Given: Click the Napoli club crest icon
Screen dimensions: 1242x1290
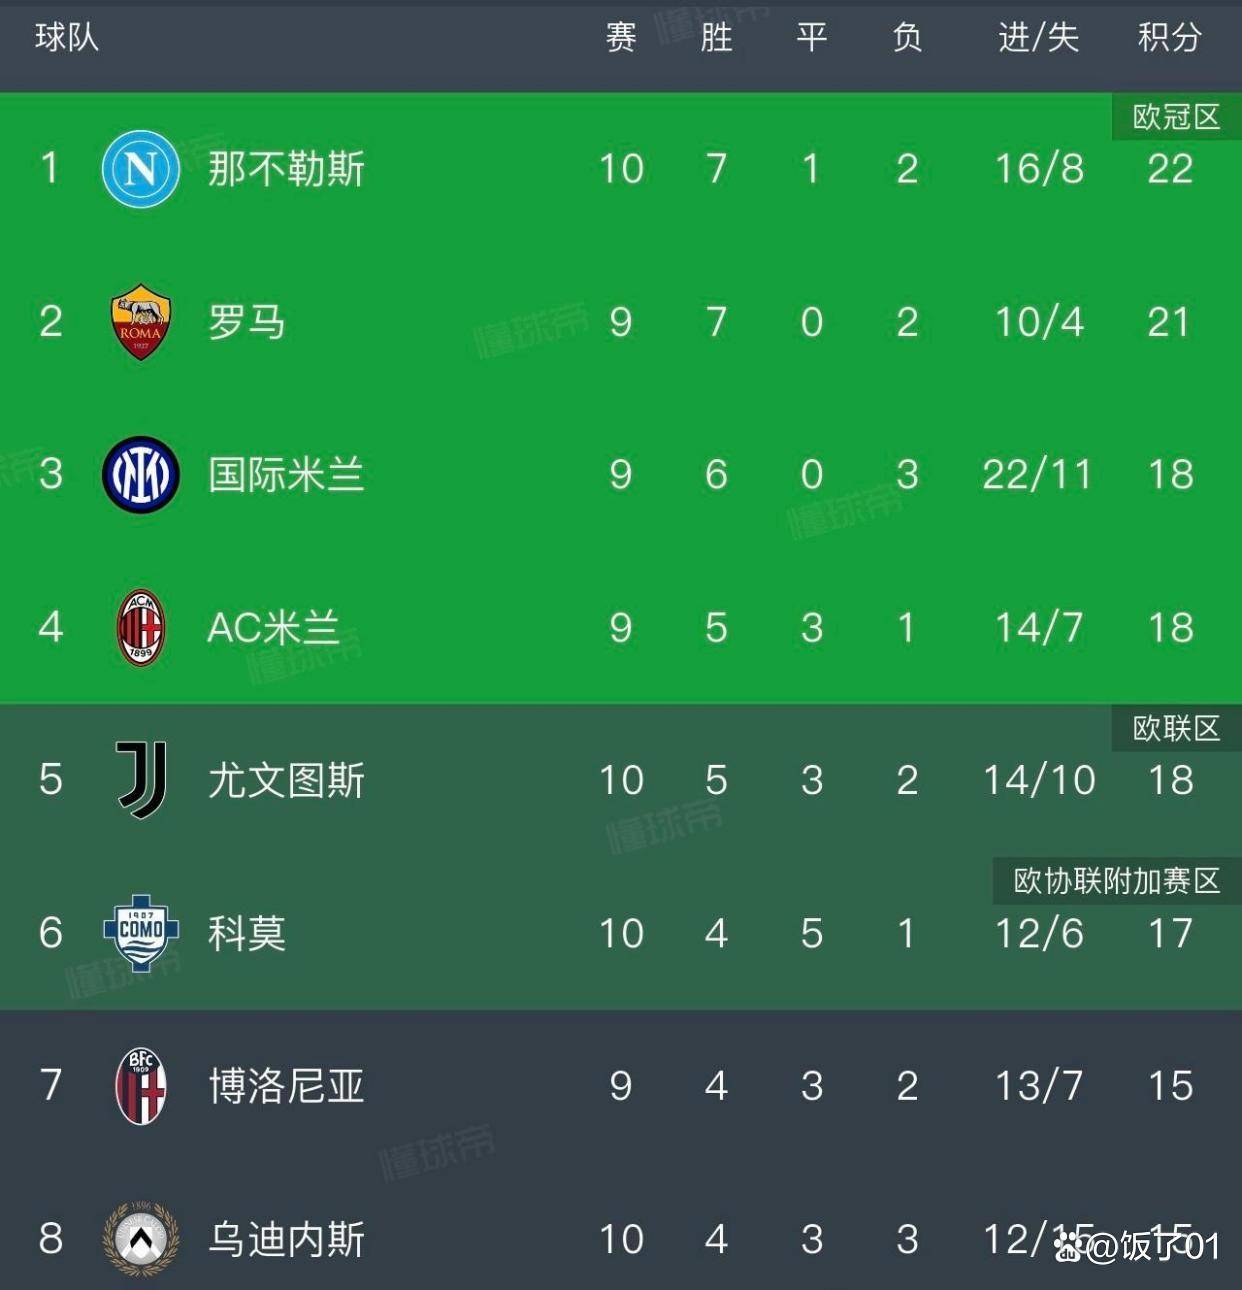Looking at the screenshot, I should pos(140,168).
